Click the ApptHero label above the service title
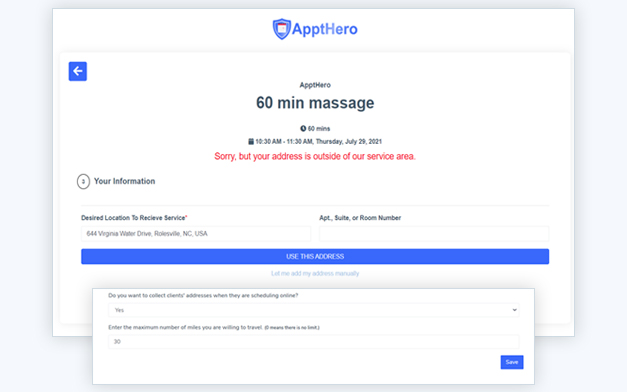 [x=315, y=85]
